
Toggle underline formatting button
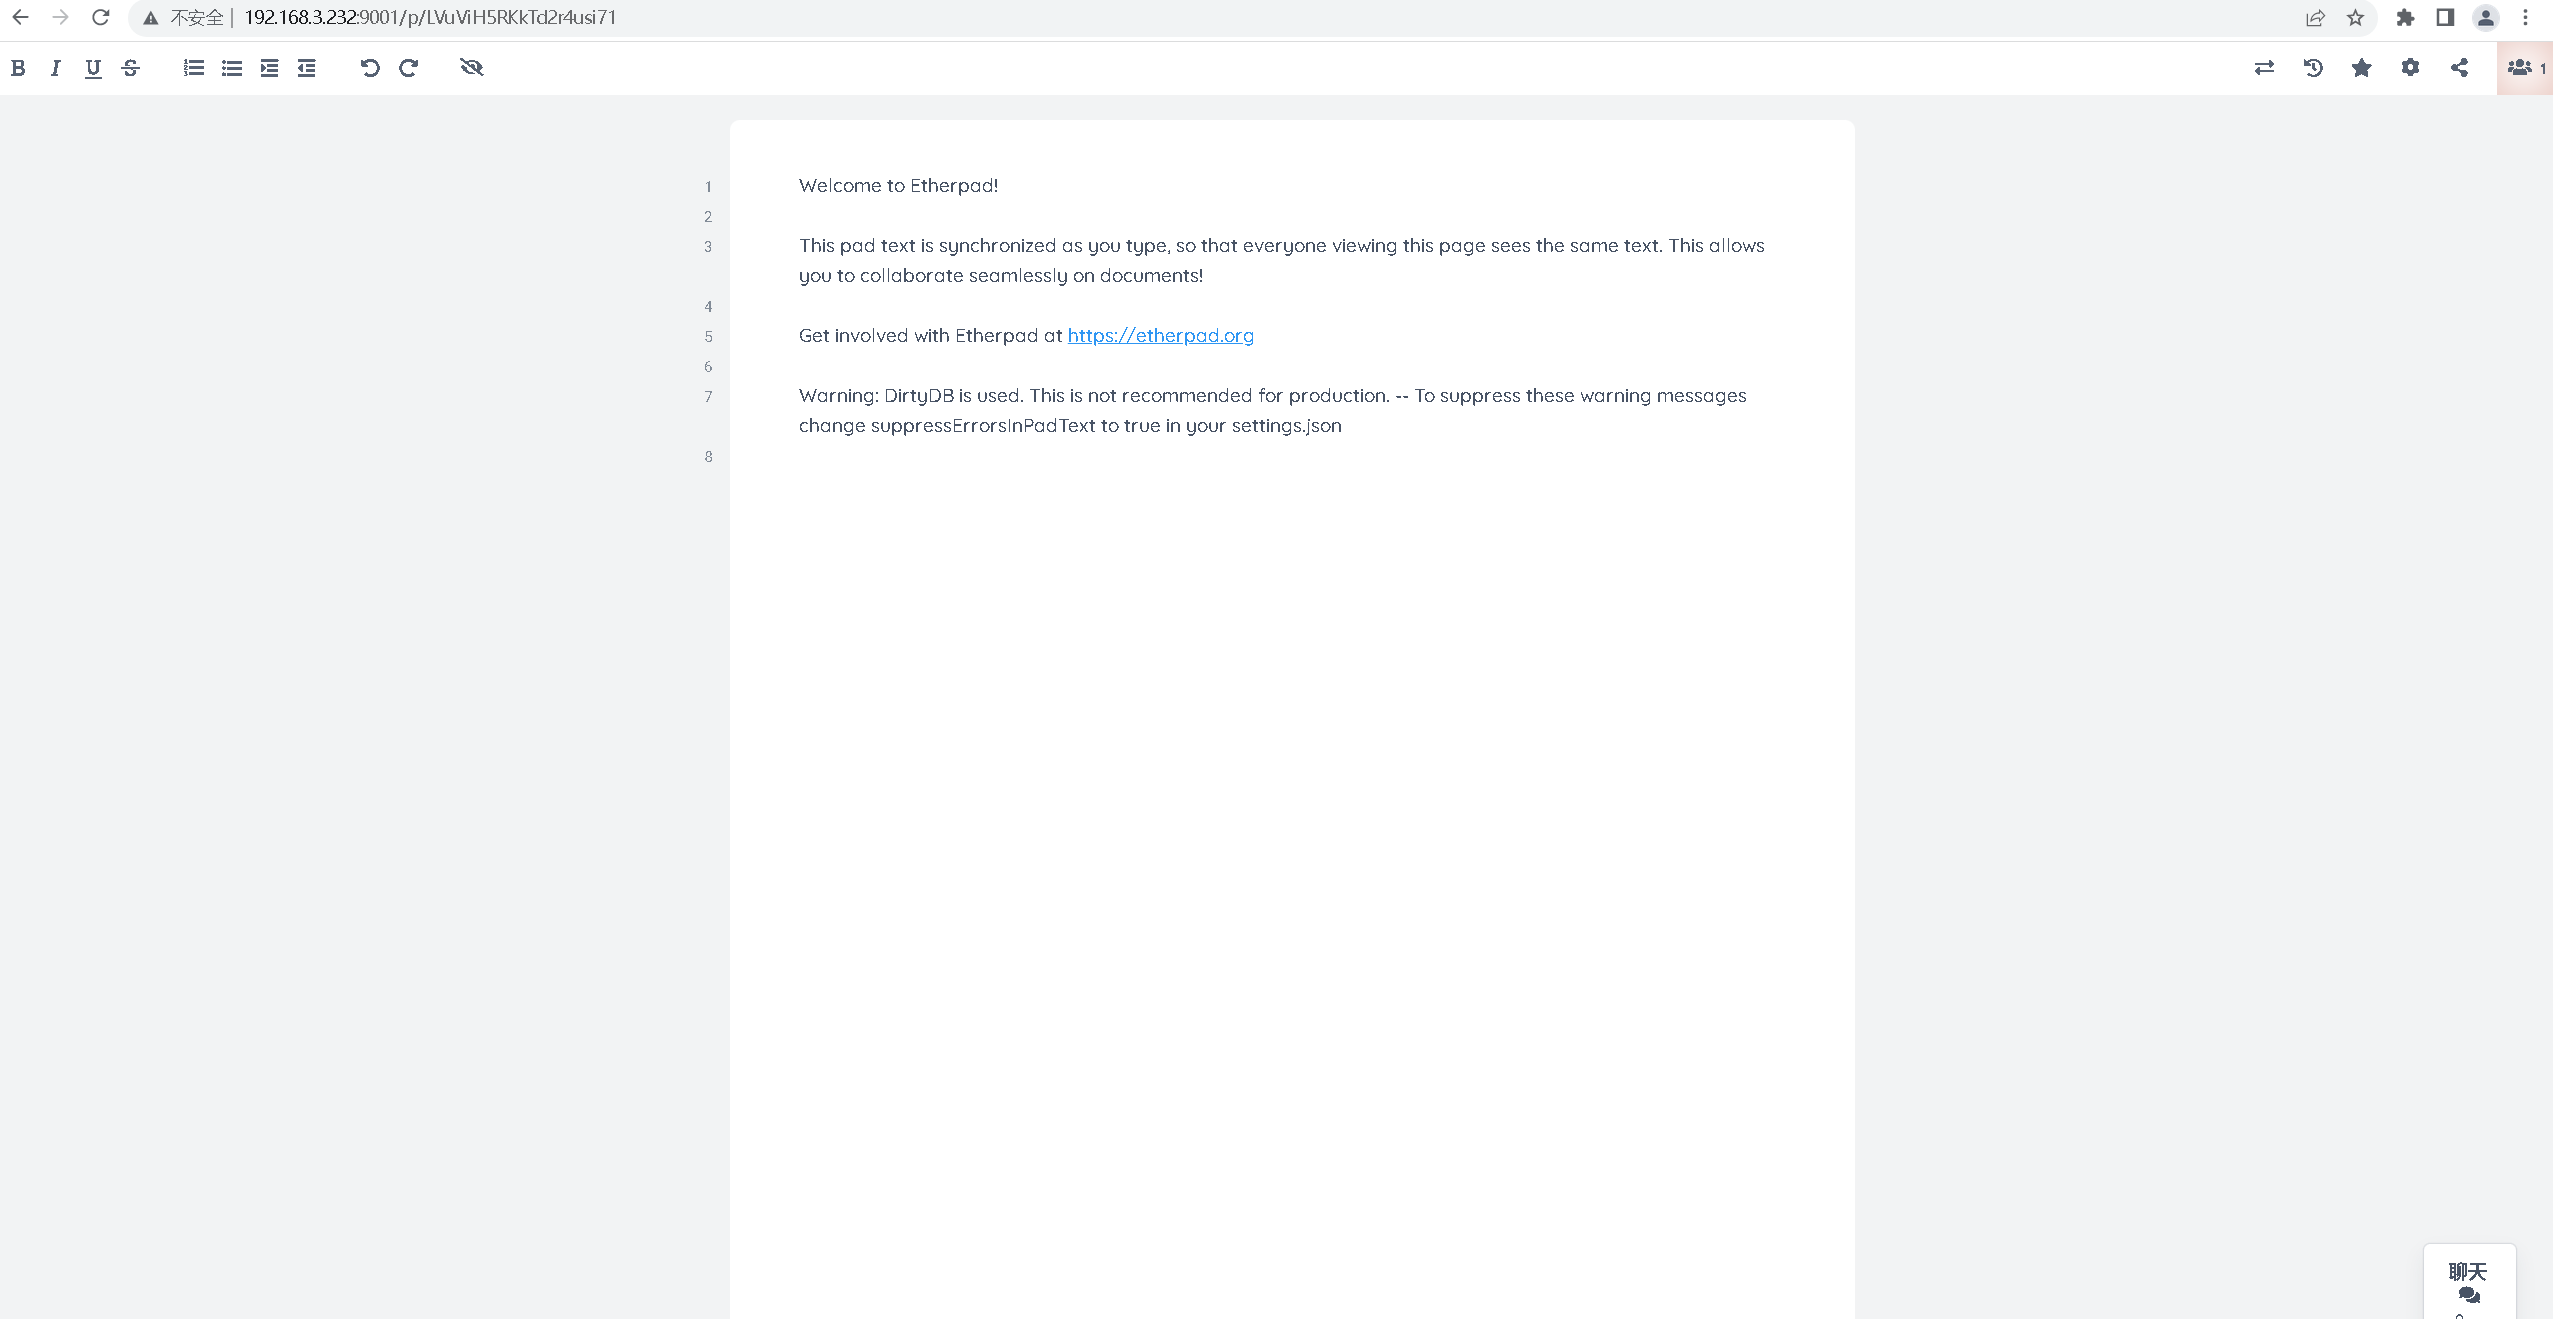[x=93, y=68]
